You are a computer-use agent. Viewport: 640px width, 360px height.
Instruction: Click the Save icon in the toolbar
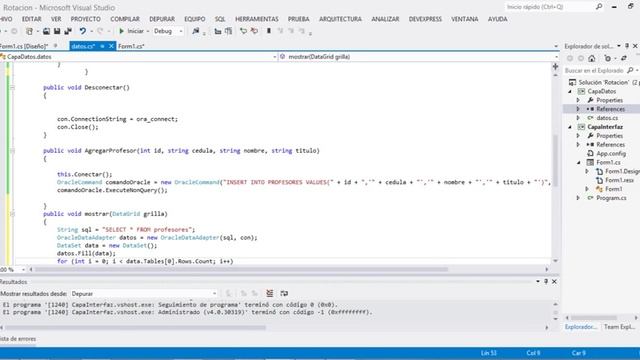pos(57,31)
